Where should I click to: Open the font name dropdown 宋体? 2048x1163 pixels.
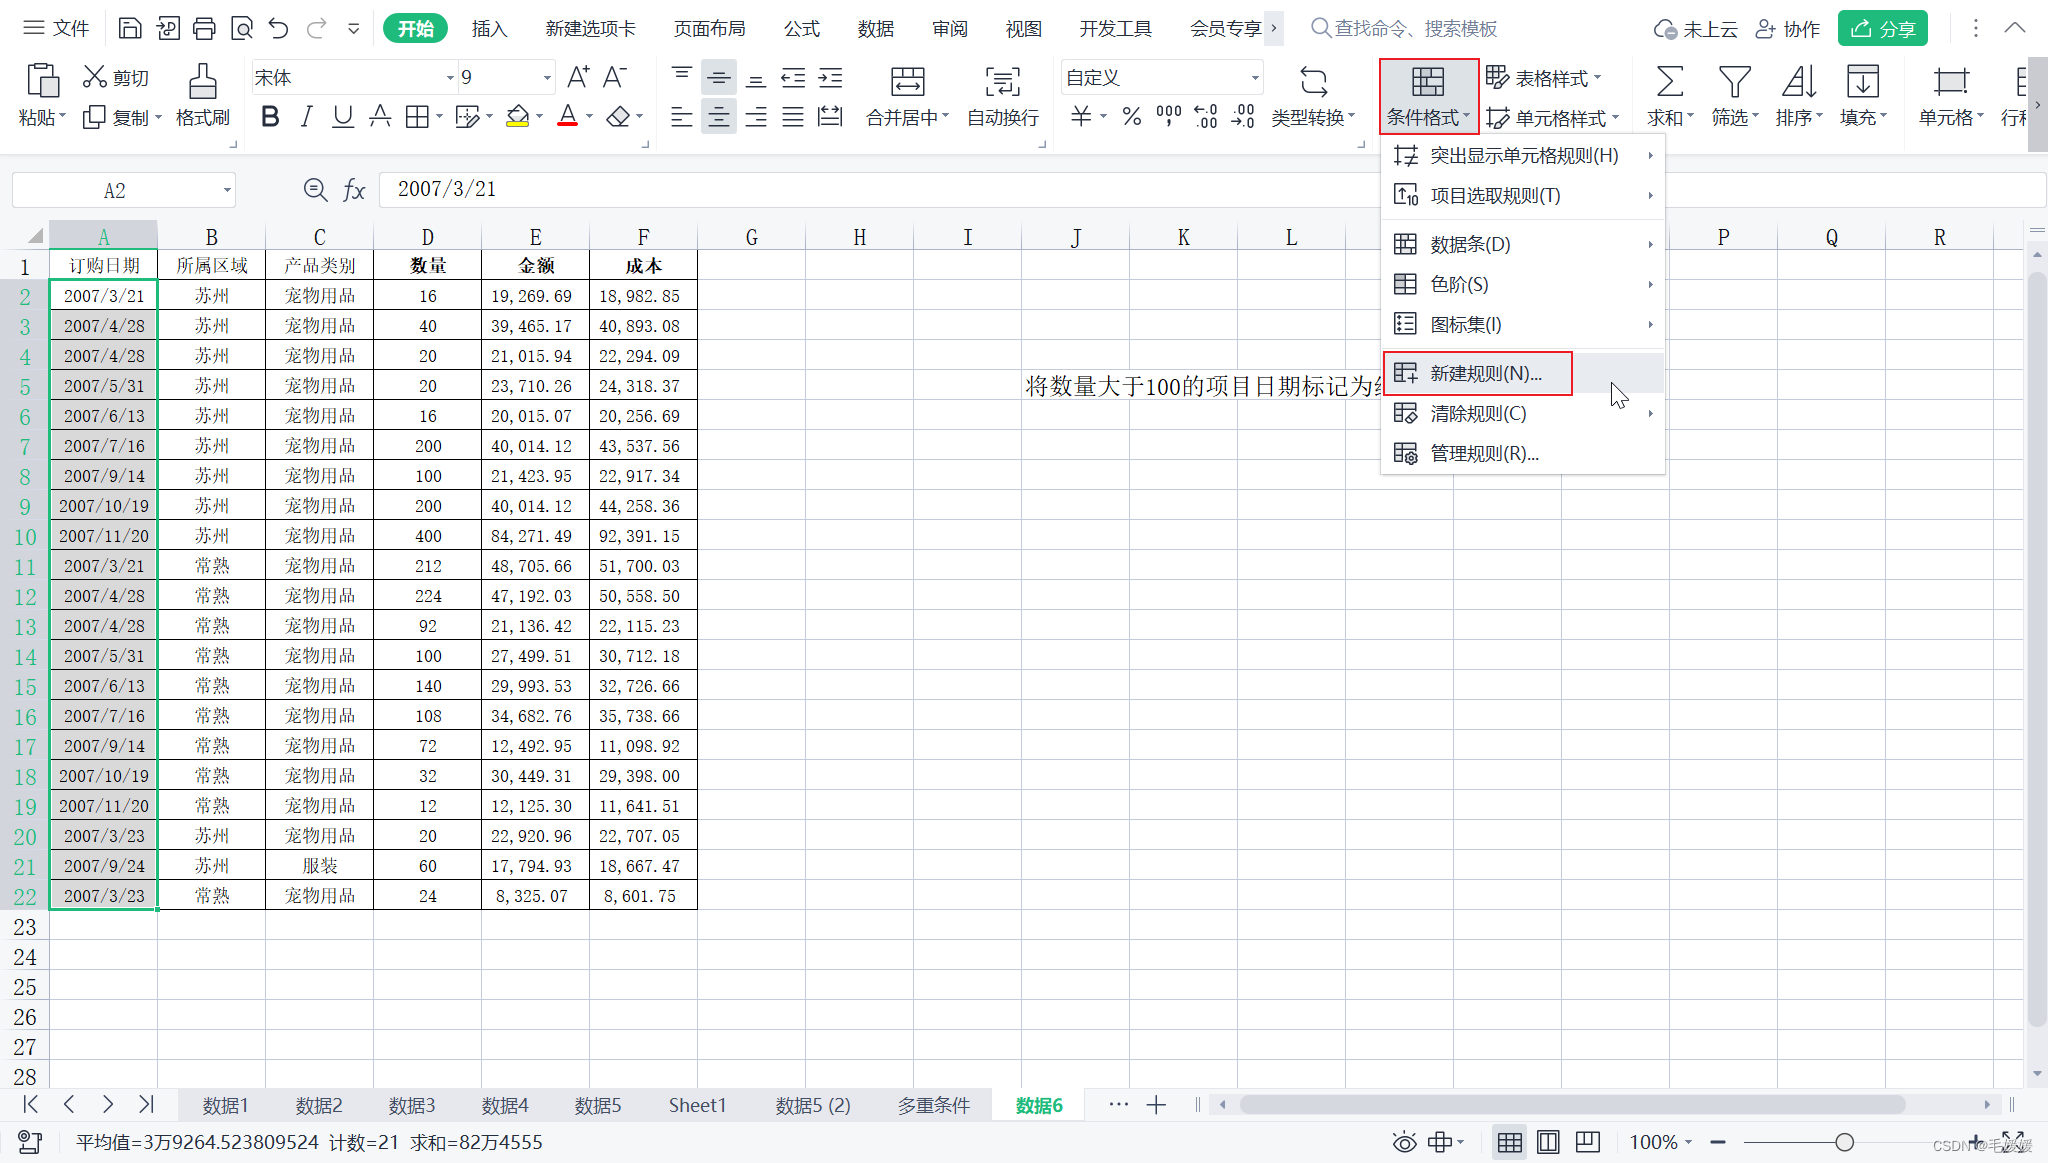pyautogui.click(x=449, y=78)
